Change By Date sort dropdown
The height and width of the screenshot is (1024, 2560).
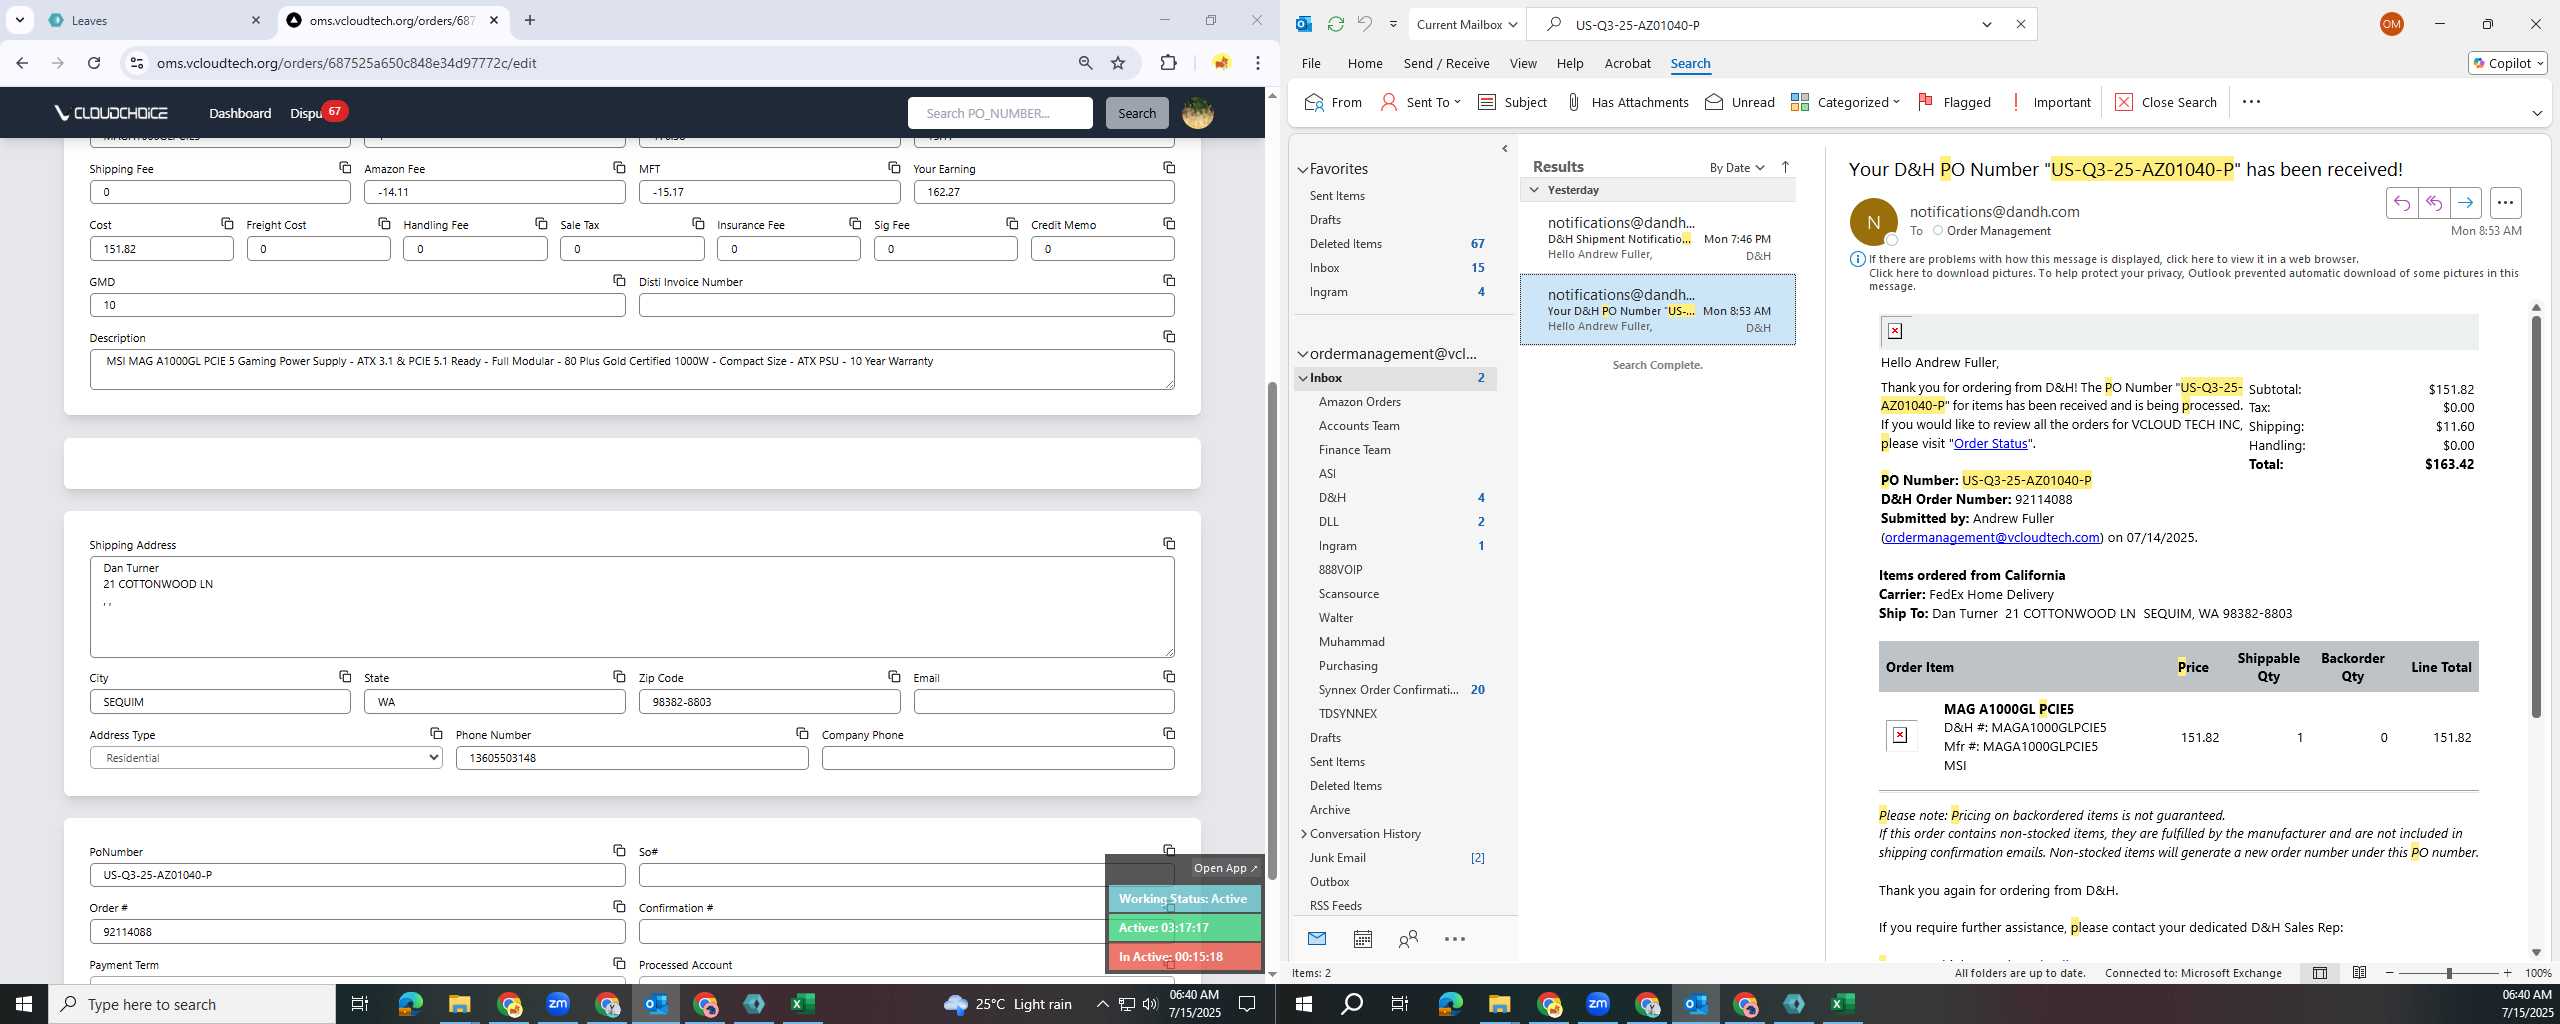[x=1736, y=167]
